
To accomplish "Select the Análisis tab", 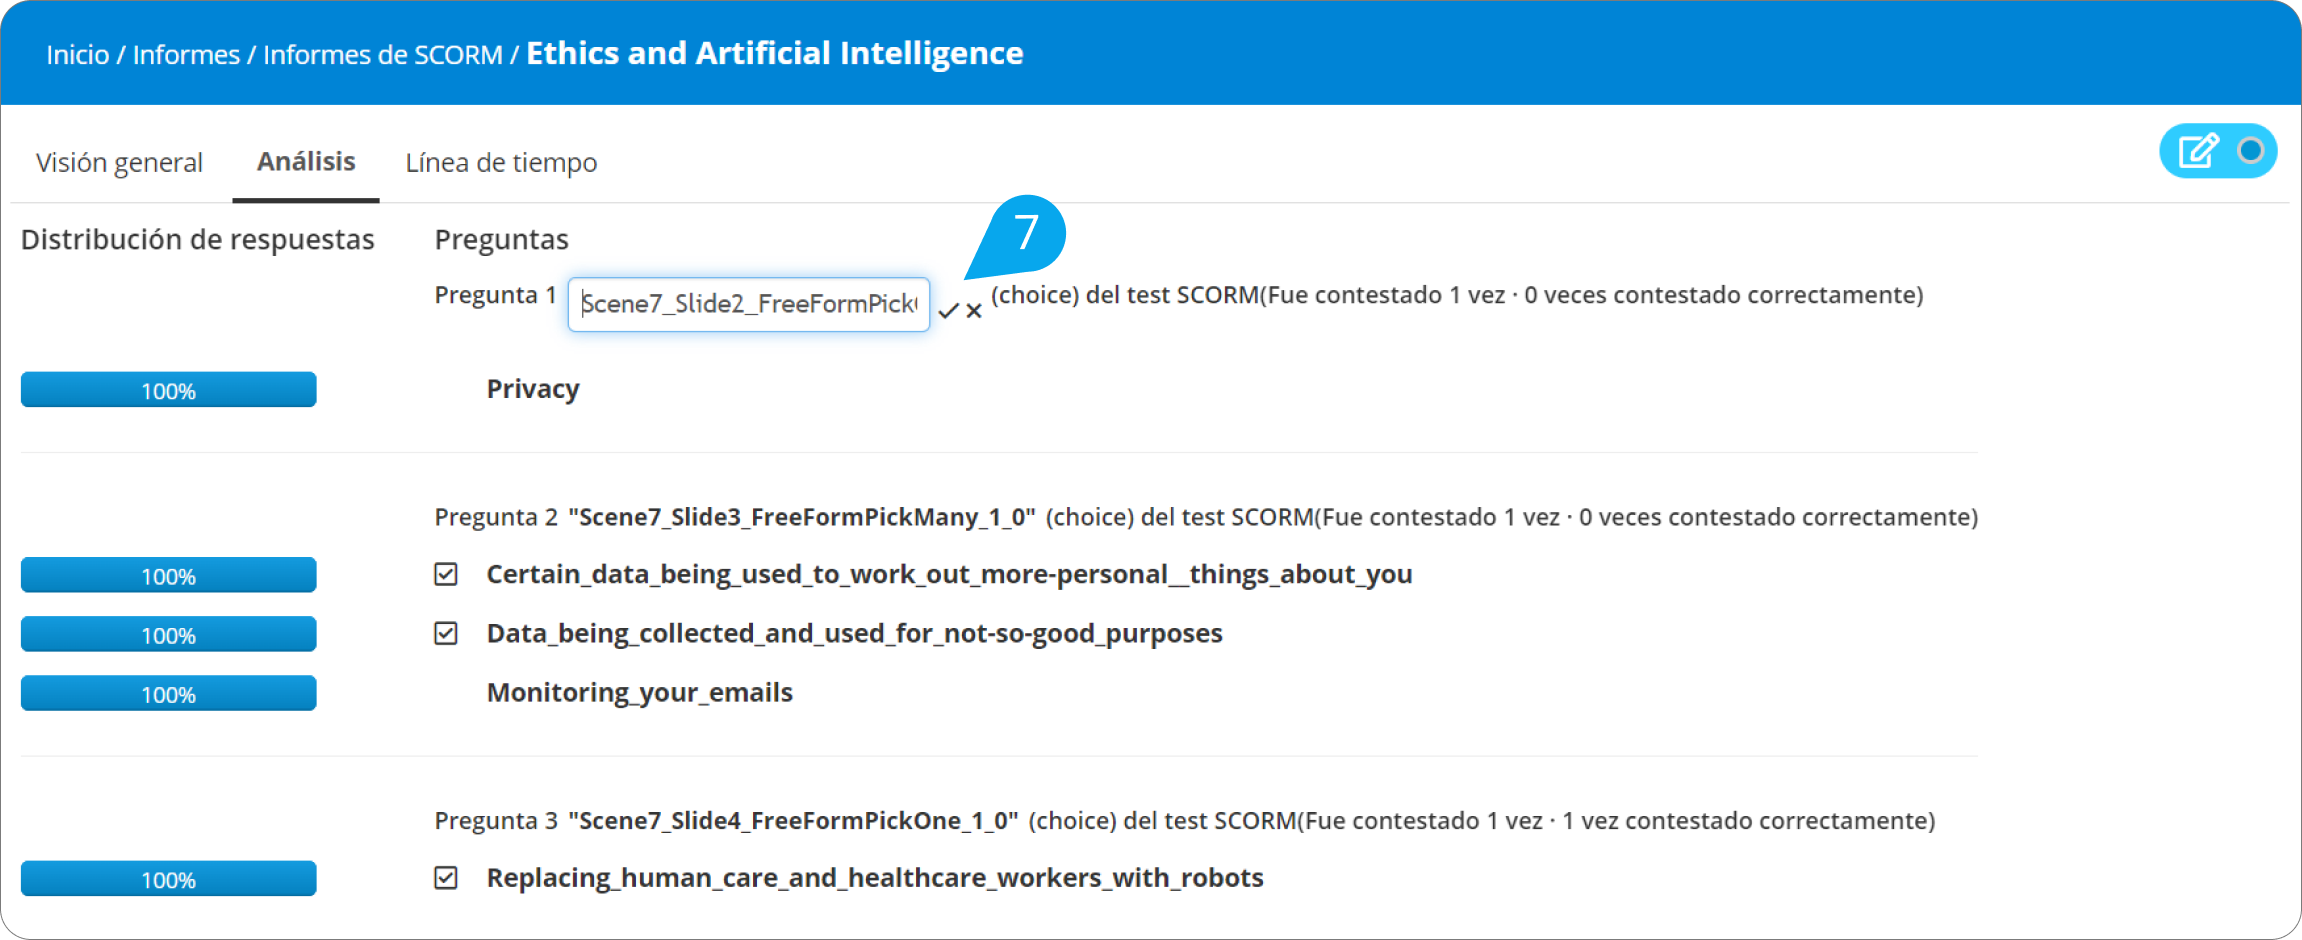I will click(x=306, y=162).
